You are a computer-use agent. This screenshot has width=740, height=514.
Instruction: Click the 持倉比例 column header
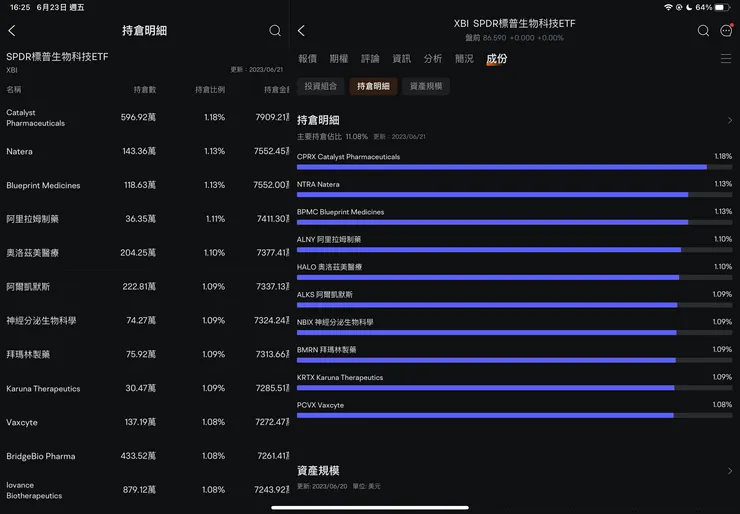click(210, 90)
